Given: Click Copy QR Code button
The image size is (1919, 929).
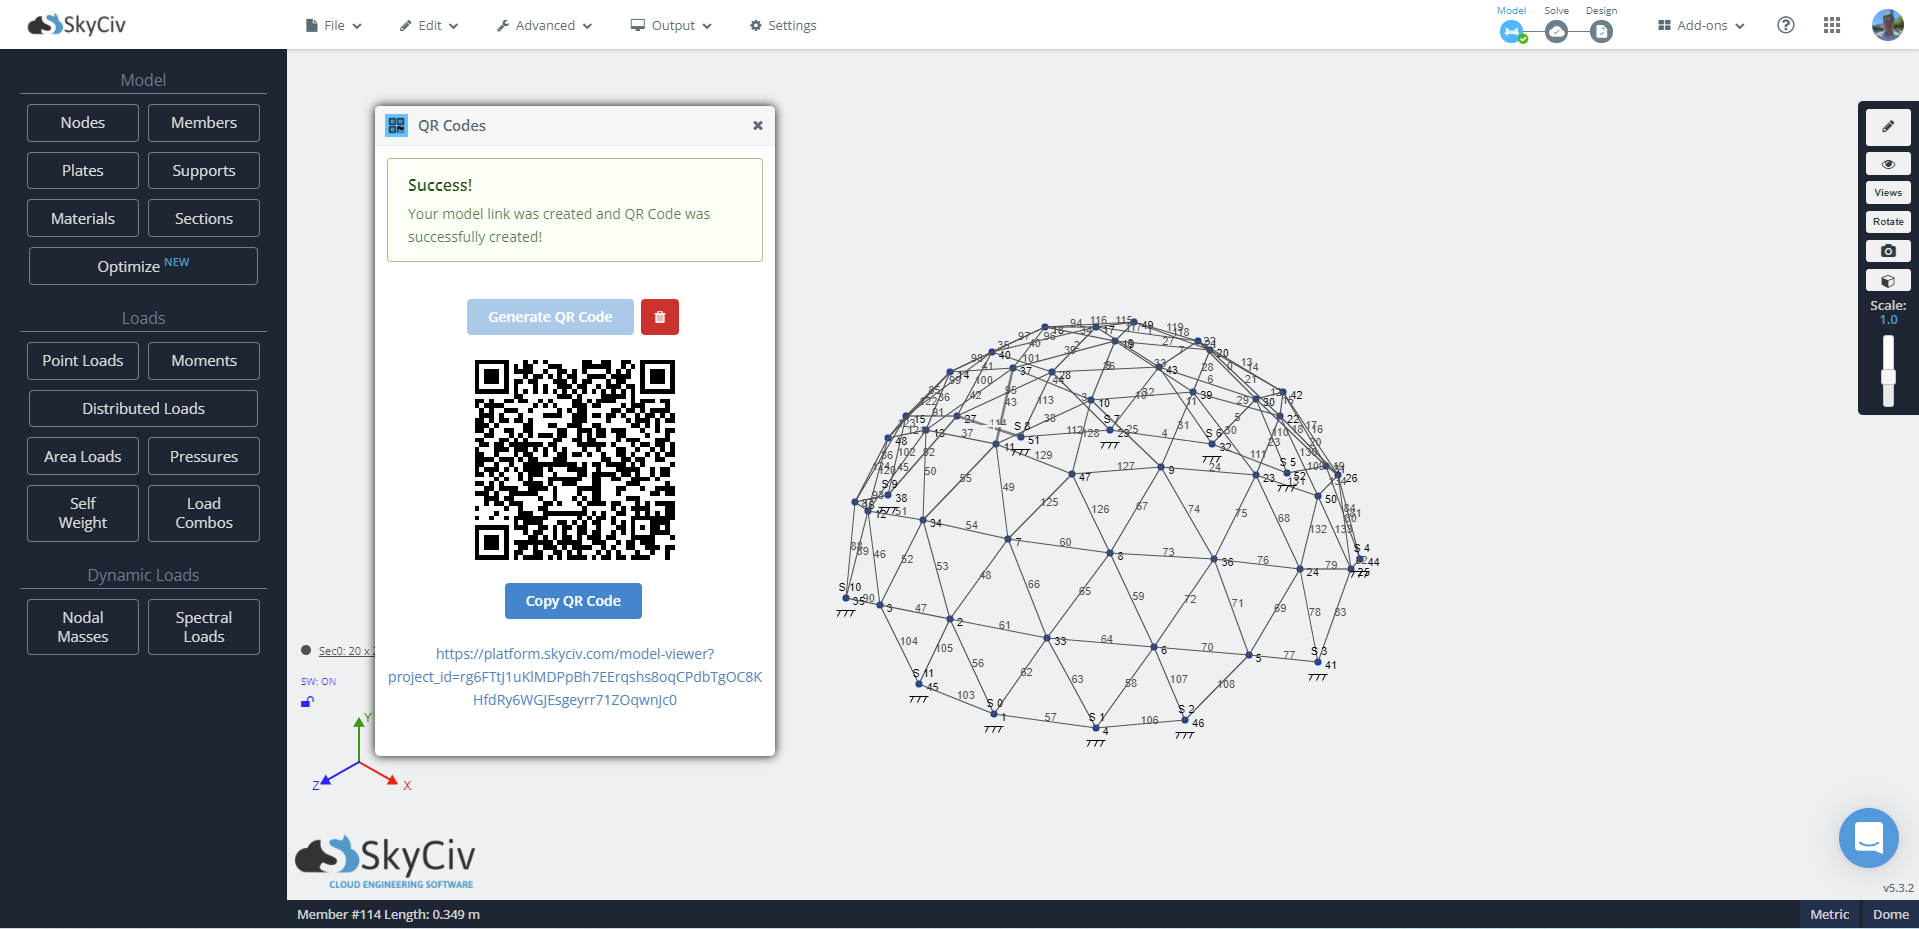Looking at the screenshot, I should click(x=573, y=601).
